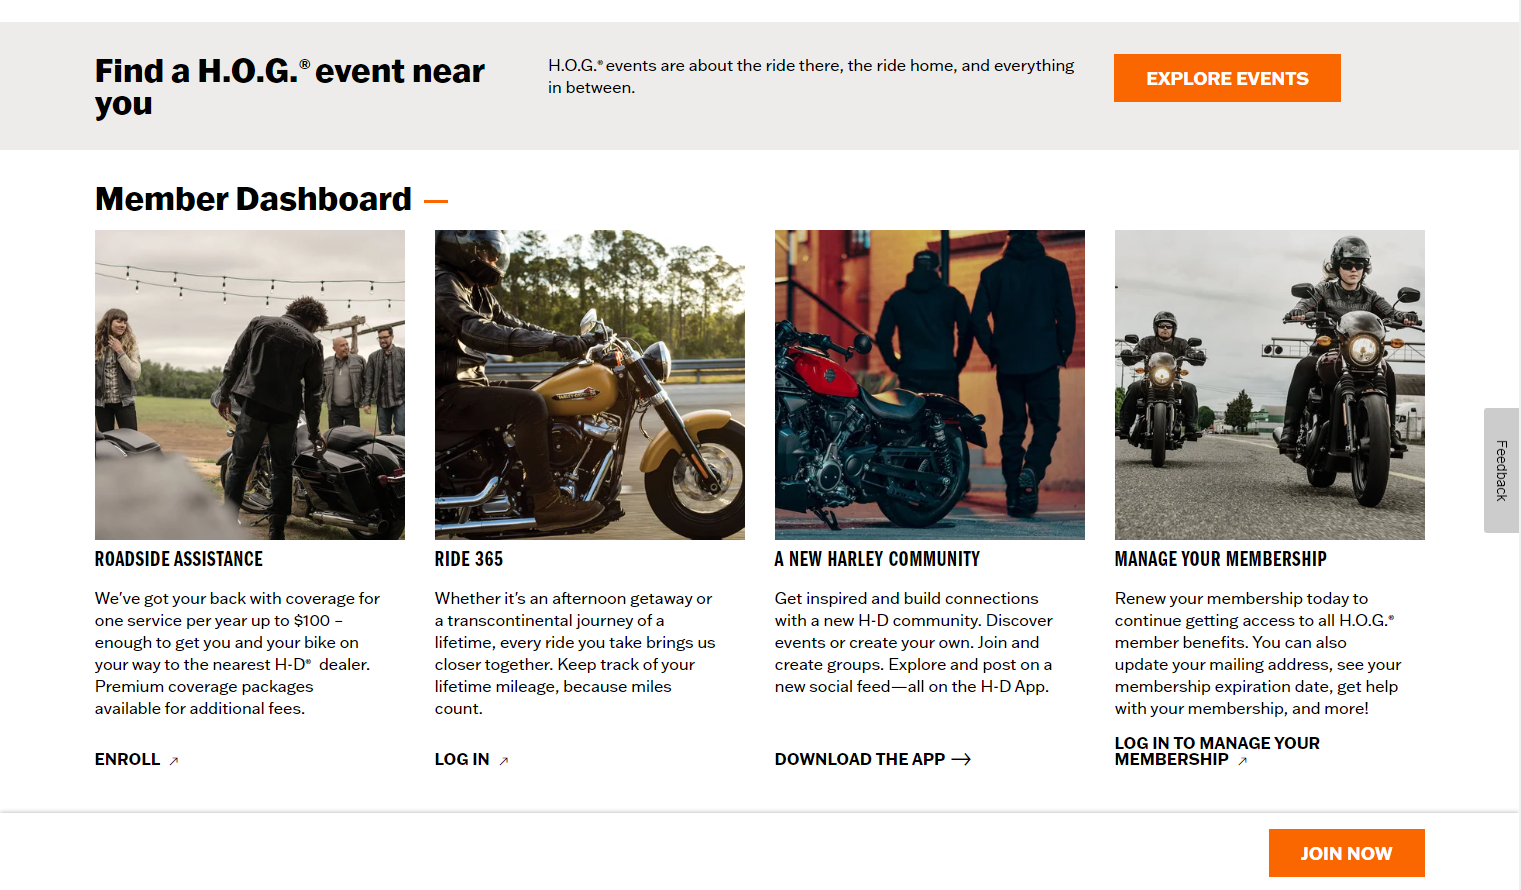Click the external arrow icon beside LOG IN

pyautogui.click(x=504, y=761)
